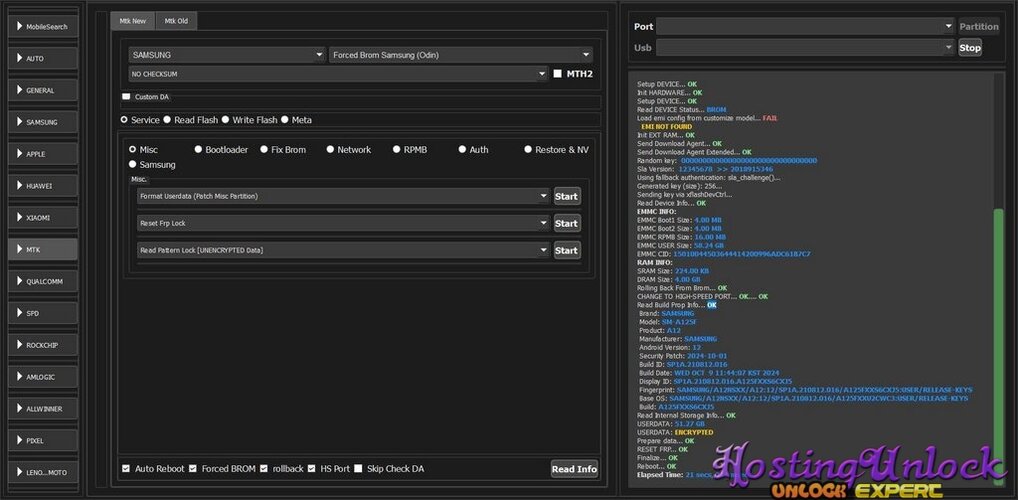Click the 'Model: SM-A125F' log line
This screenshot has height=500, width=1018.
pos(667,321)
